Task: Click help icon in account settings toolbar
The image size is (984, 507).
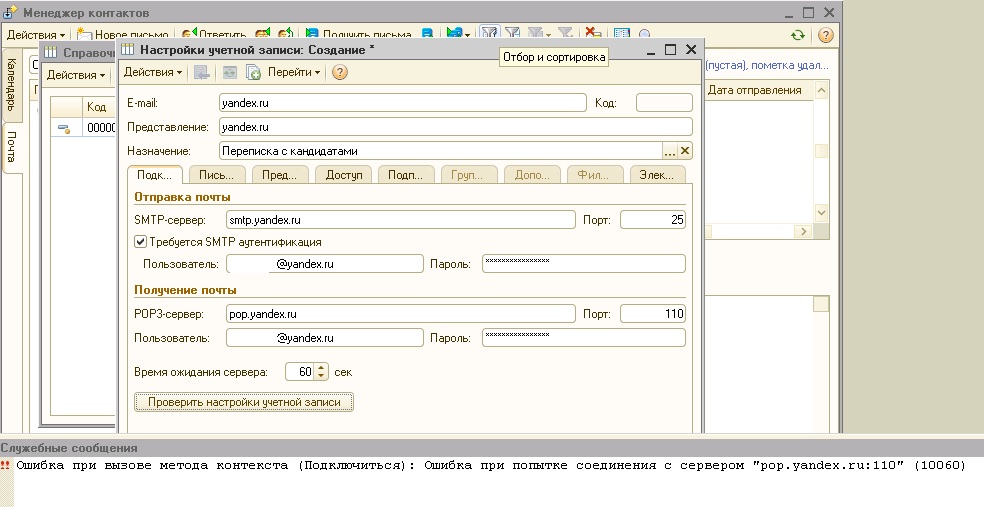Action: coord(340,73)
